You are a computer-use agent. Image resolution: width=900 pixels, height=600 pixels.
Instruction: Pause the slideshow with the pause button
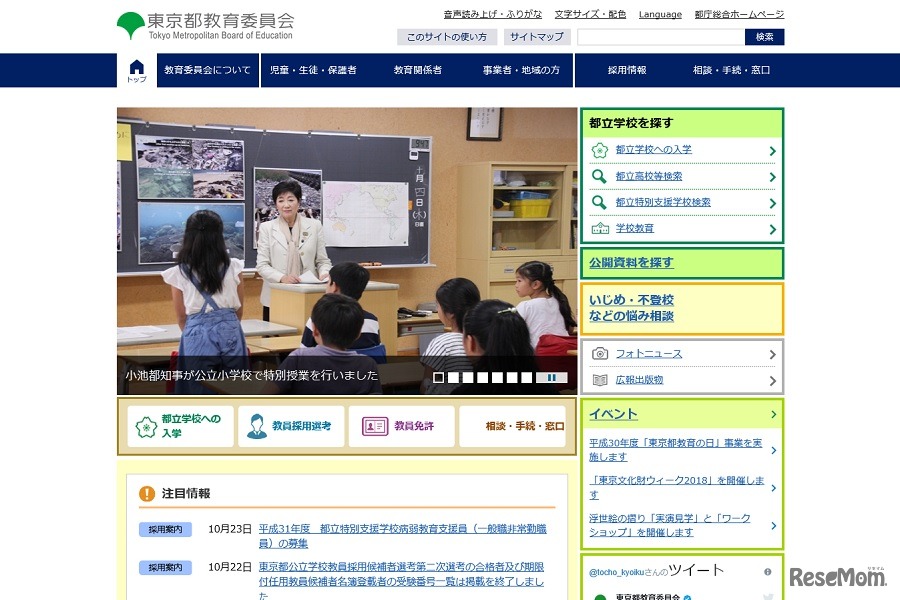(x=551, y=378)
